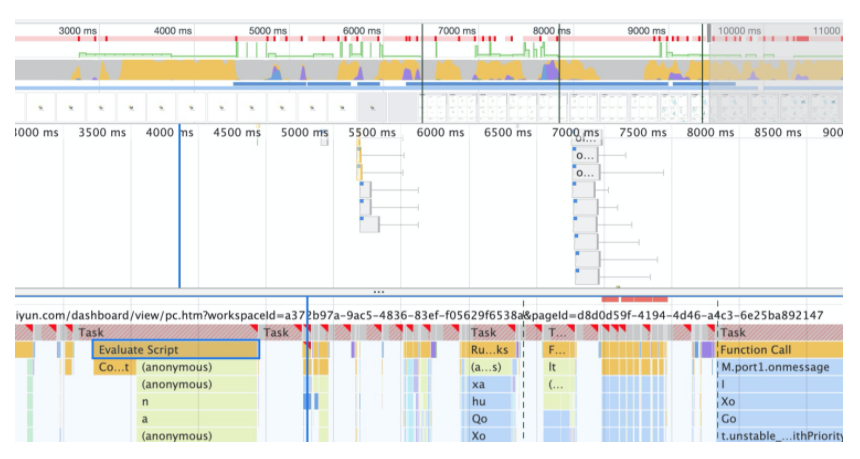Select the 'o...' network request near 7000 ms

586,156
